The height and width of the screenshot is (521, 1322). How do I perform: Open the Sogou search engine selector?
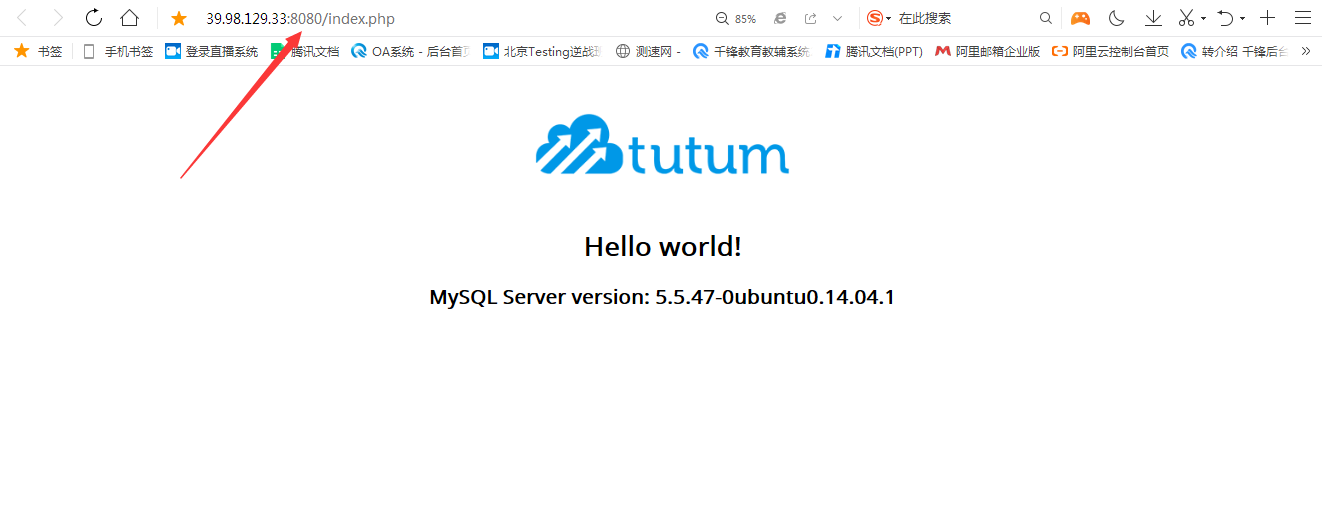[878, 19]
